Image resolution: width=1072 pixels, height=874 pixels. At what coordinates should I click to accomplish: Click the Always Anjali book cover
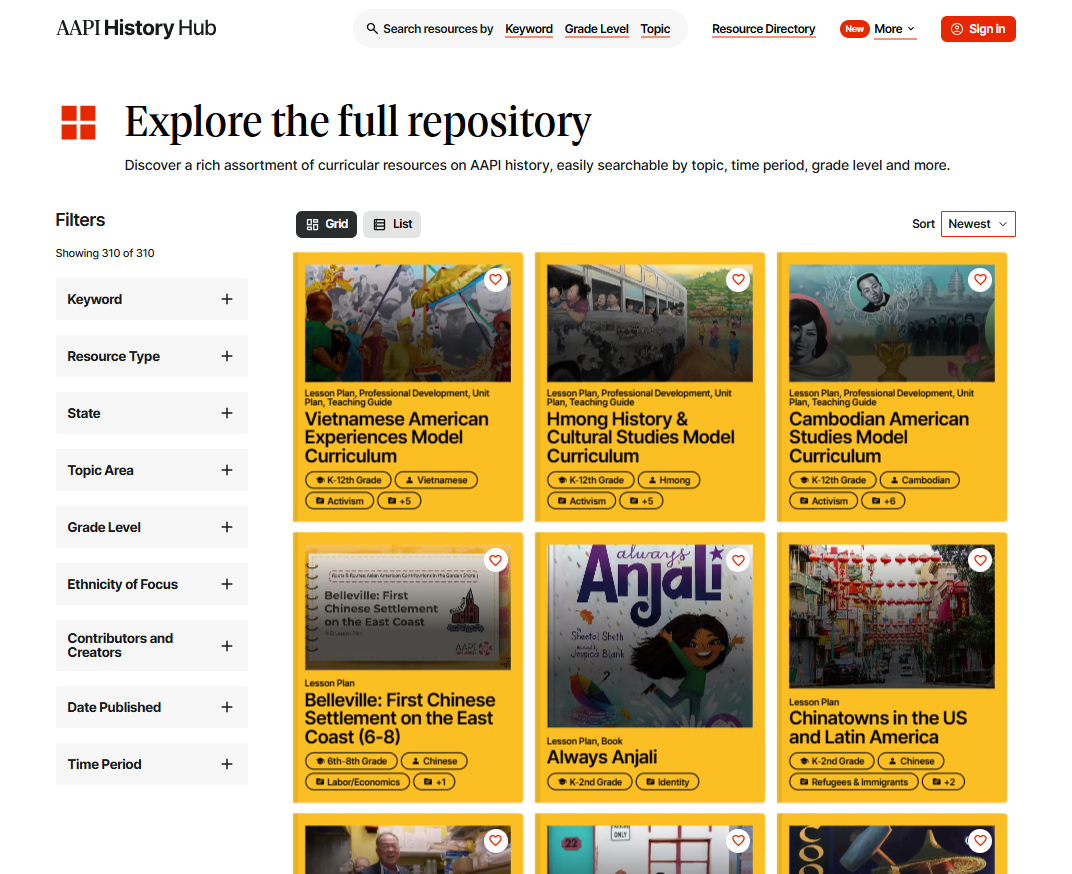pyautogui.click(x=649, y=636)
